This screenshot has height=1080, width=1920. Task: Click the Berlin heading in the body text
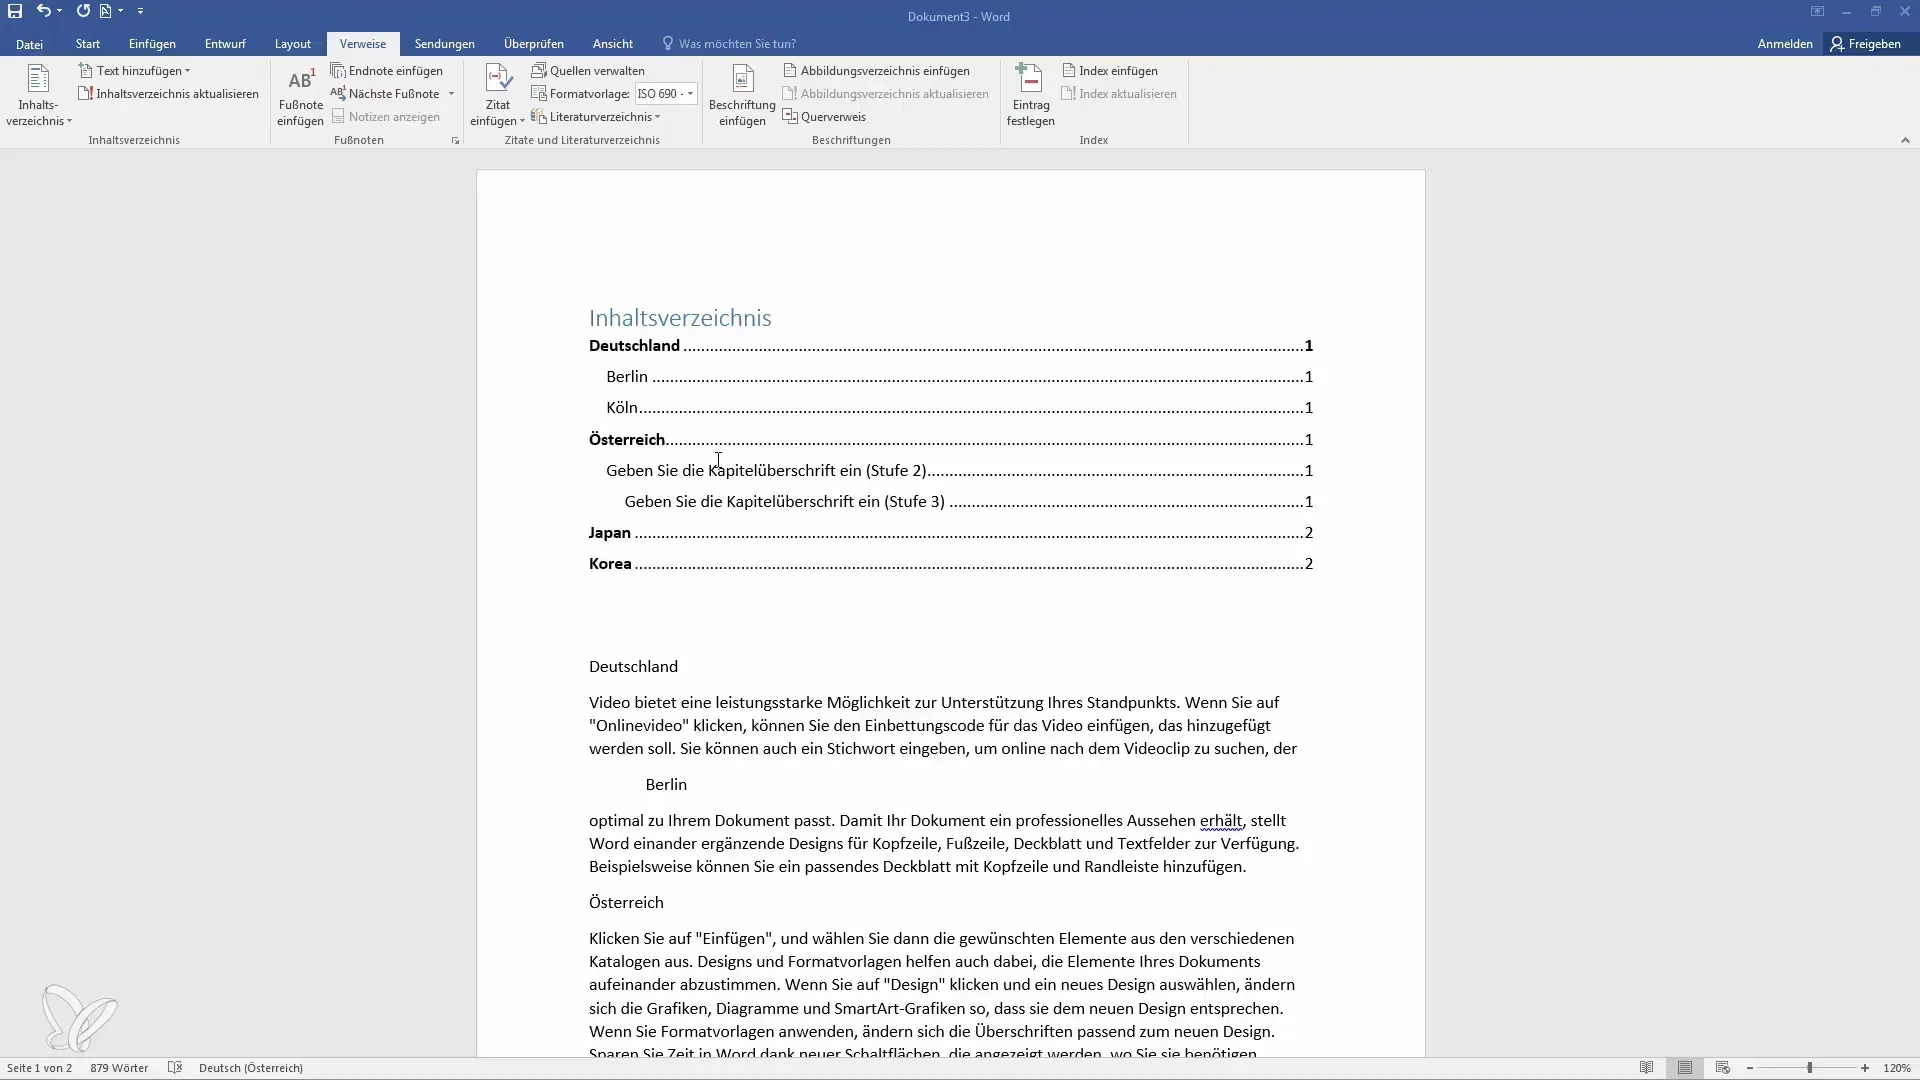(666, 785)
